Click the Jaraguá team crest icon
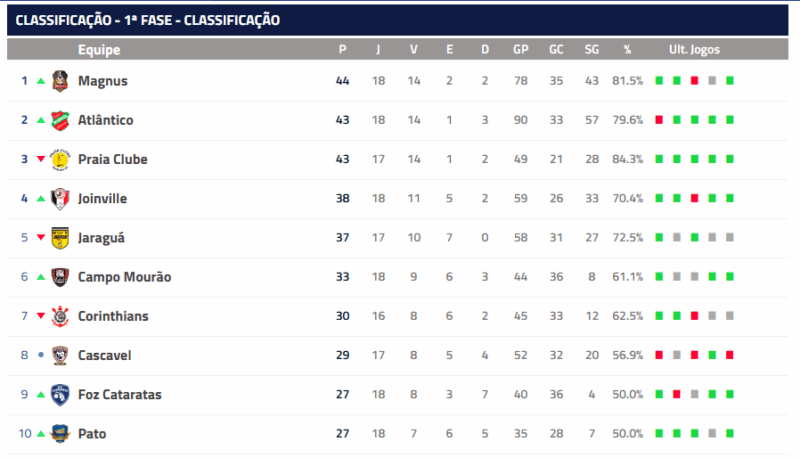 pyautogui.click(x=61, y=238)
